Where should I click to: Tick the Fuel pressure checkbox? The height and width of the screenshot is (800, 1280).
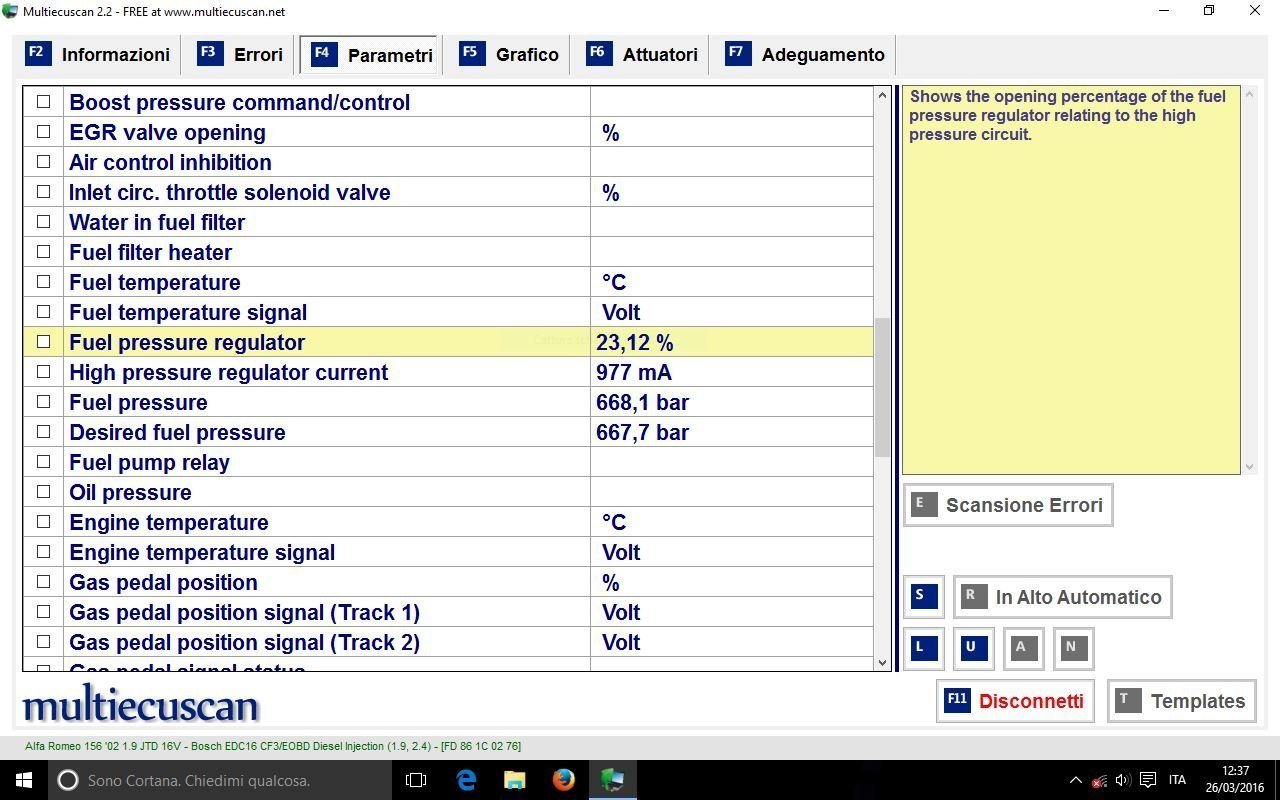click(x=43, y=401)
